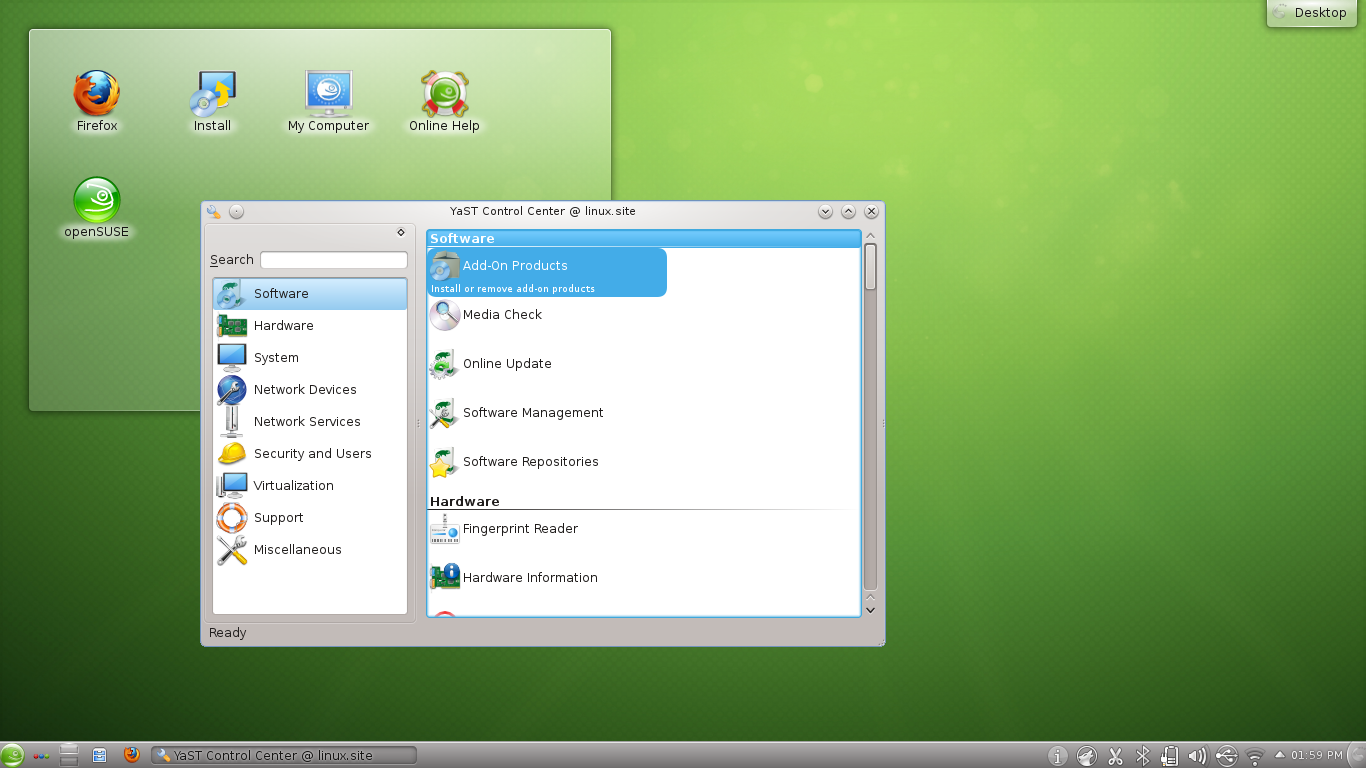
Task: Launch the Media Check module
Action: tap(486, 315)
